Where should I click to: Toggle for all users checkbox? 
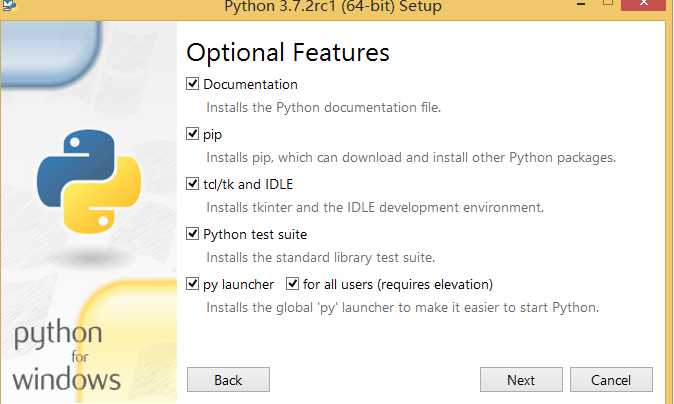tap(292, 284)
